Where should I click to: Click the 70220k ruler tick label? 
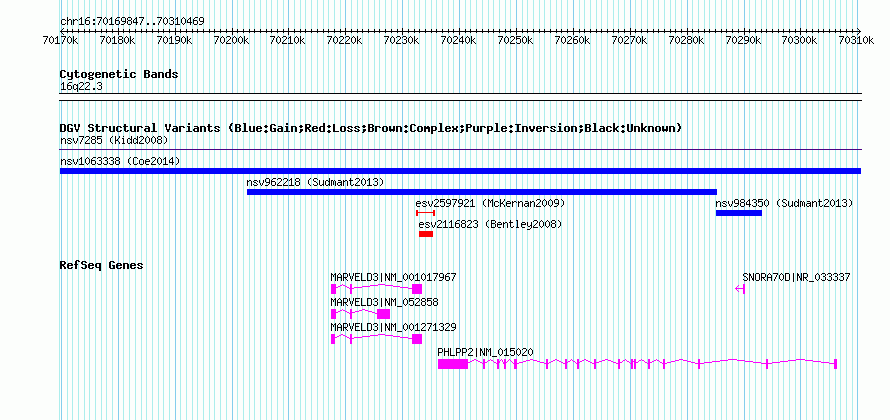[x=345, y=40]
